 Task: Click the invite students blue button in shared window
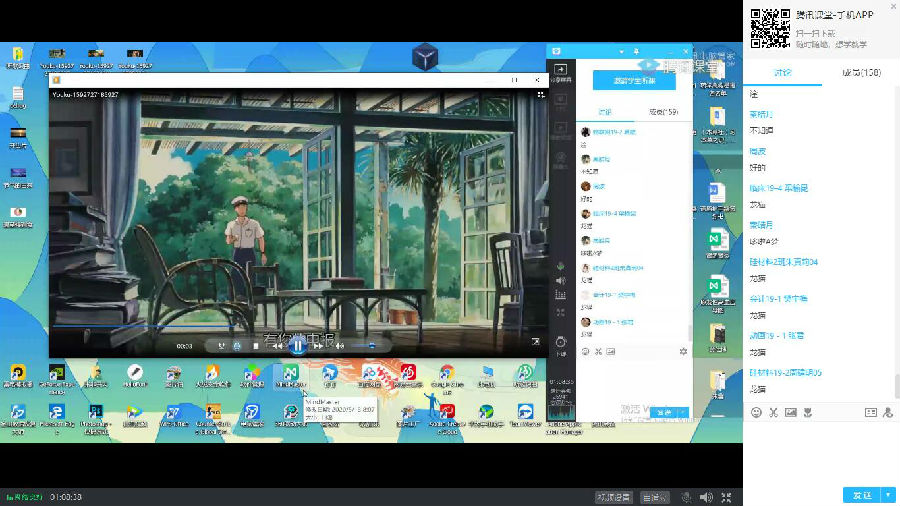pyautogui.click(x=634, y=81)
